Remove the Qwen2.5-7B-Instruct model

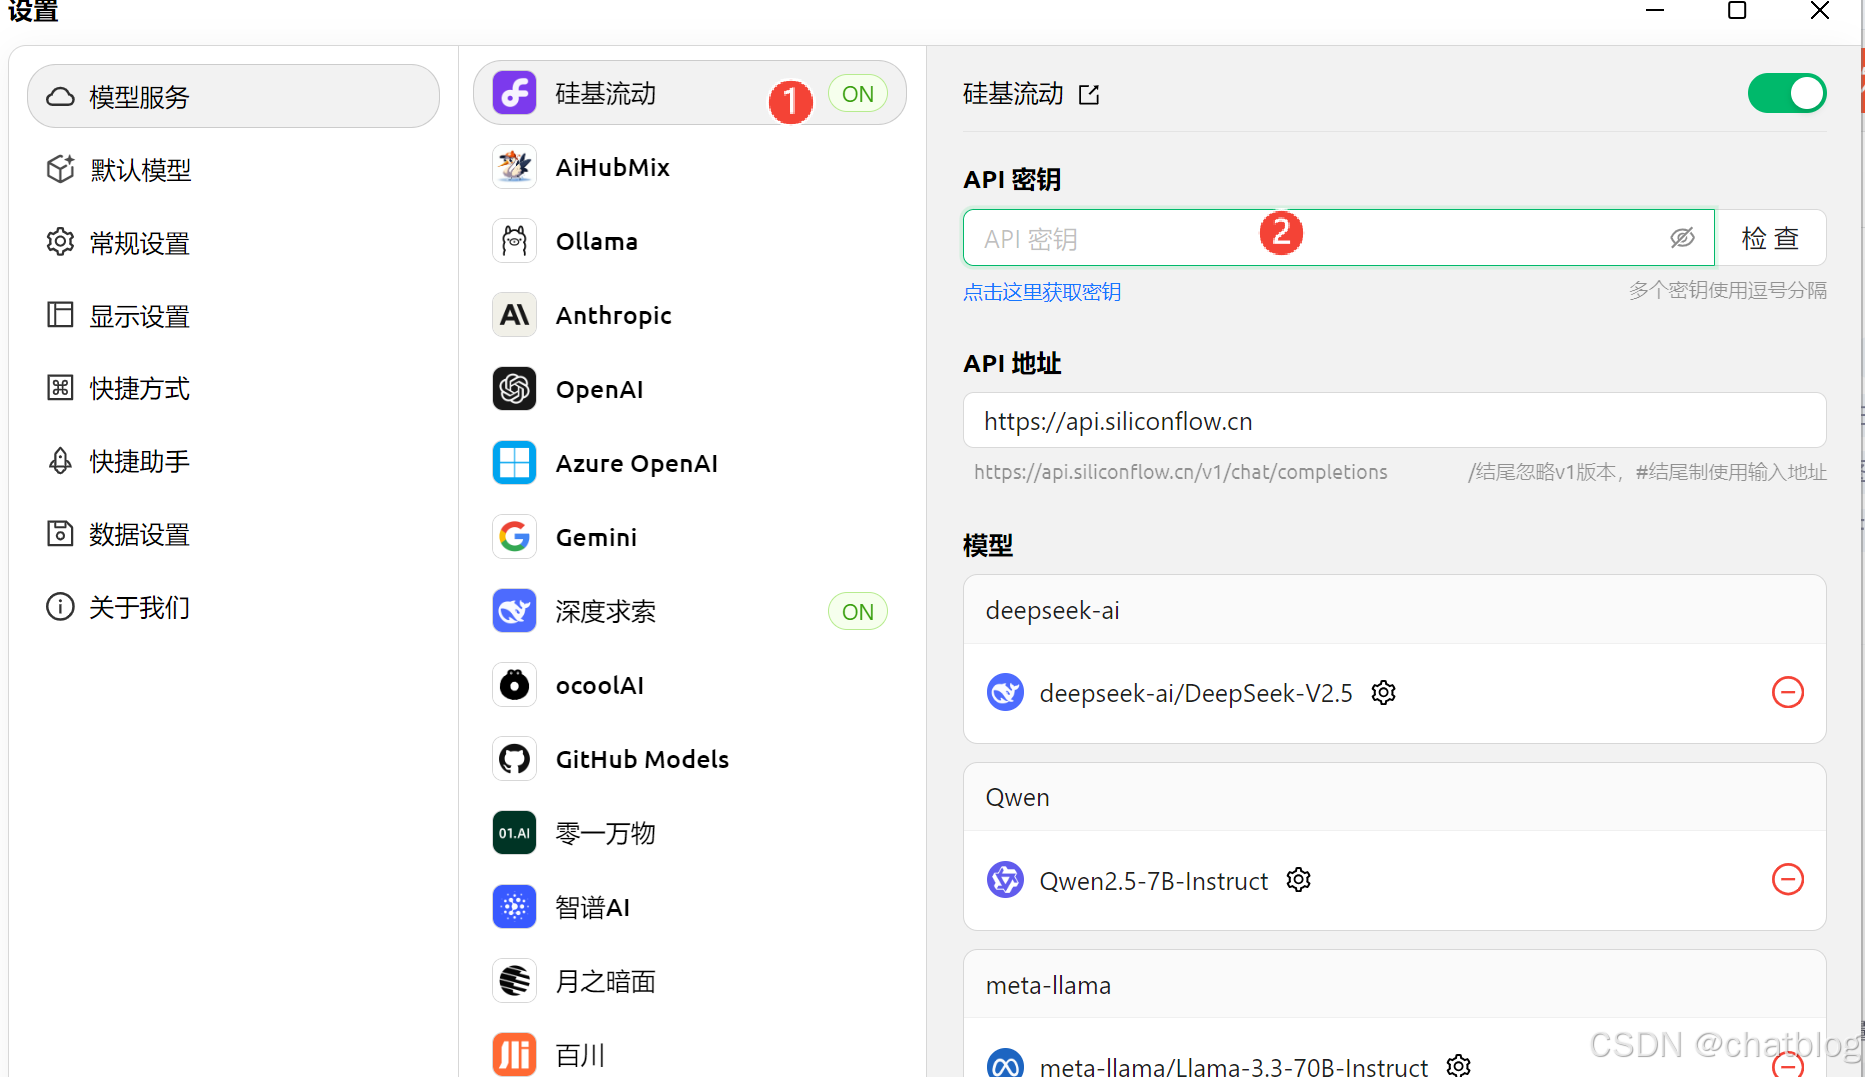(x=1788, y=880)
